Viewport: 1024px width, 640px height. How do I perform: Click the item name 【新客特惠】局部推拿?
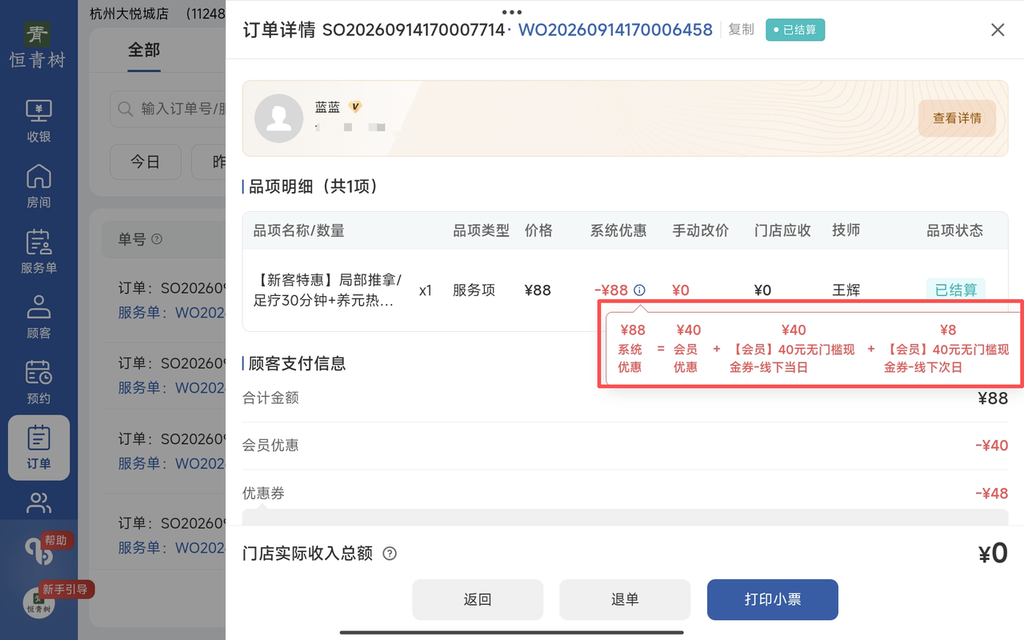coord(327,290)
